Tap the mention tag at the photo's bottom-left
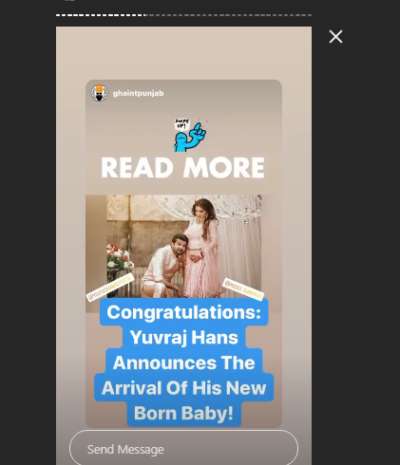 click(110, 287)
